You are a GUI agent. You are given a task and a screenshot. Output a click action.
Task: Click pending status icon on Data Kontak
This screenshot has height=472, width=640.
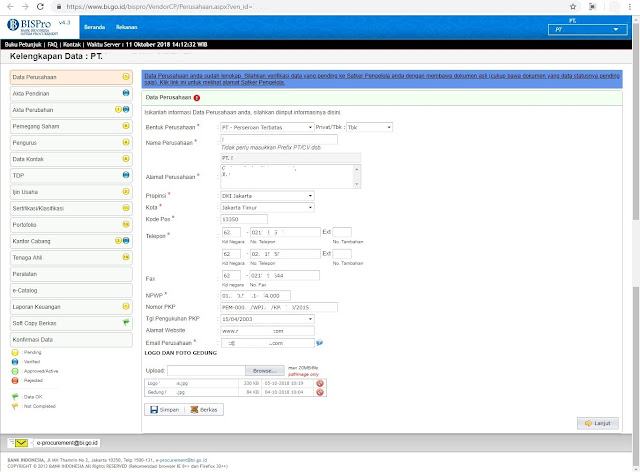126,158
